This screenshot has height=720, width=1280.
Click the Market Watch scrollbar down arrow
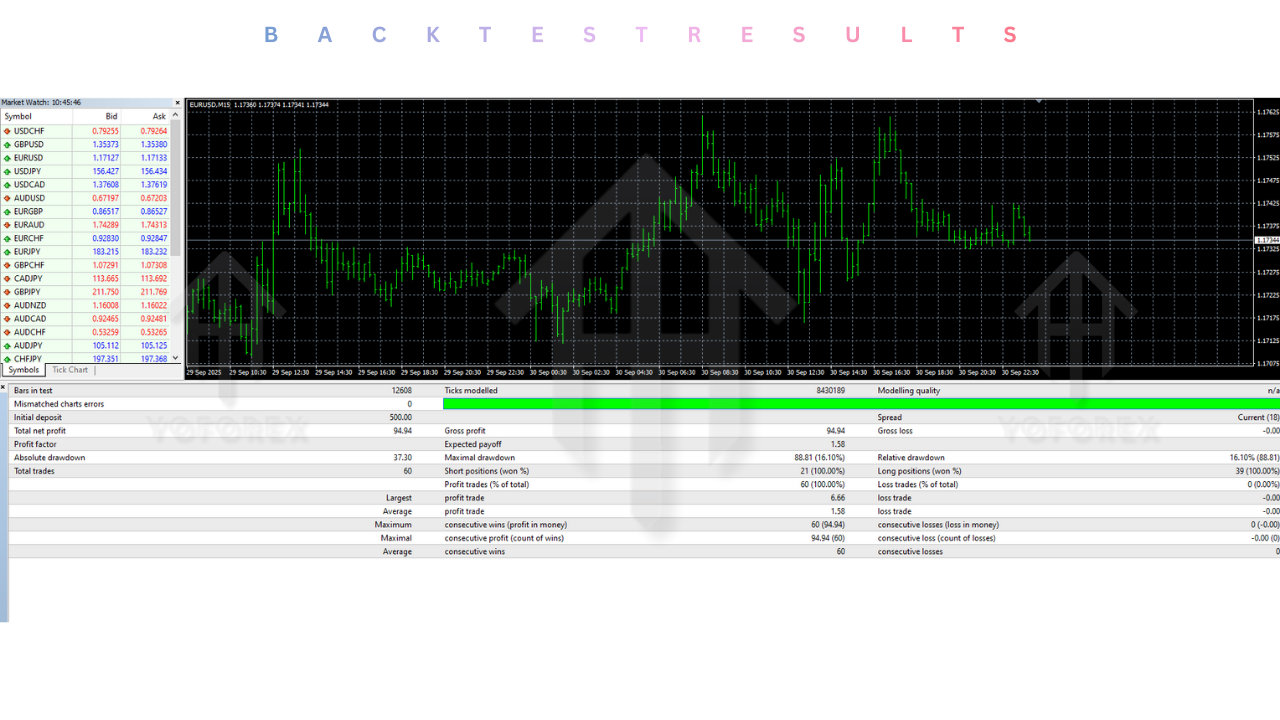coord(176,358)
